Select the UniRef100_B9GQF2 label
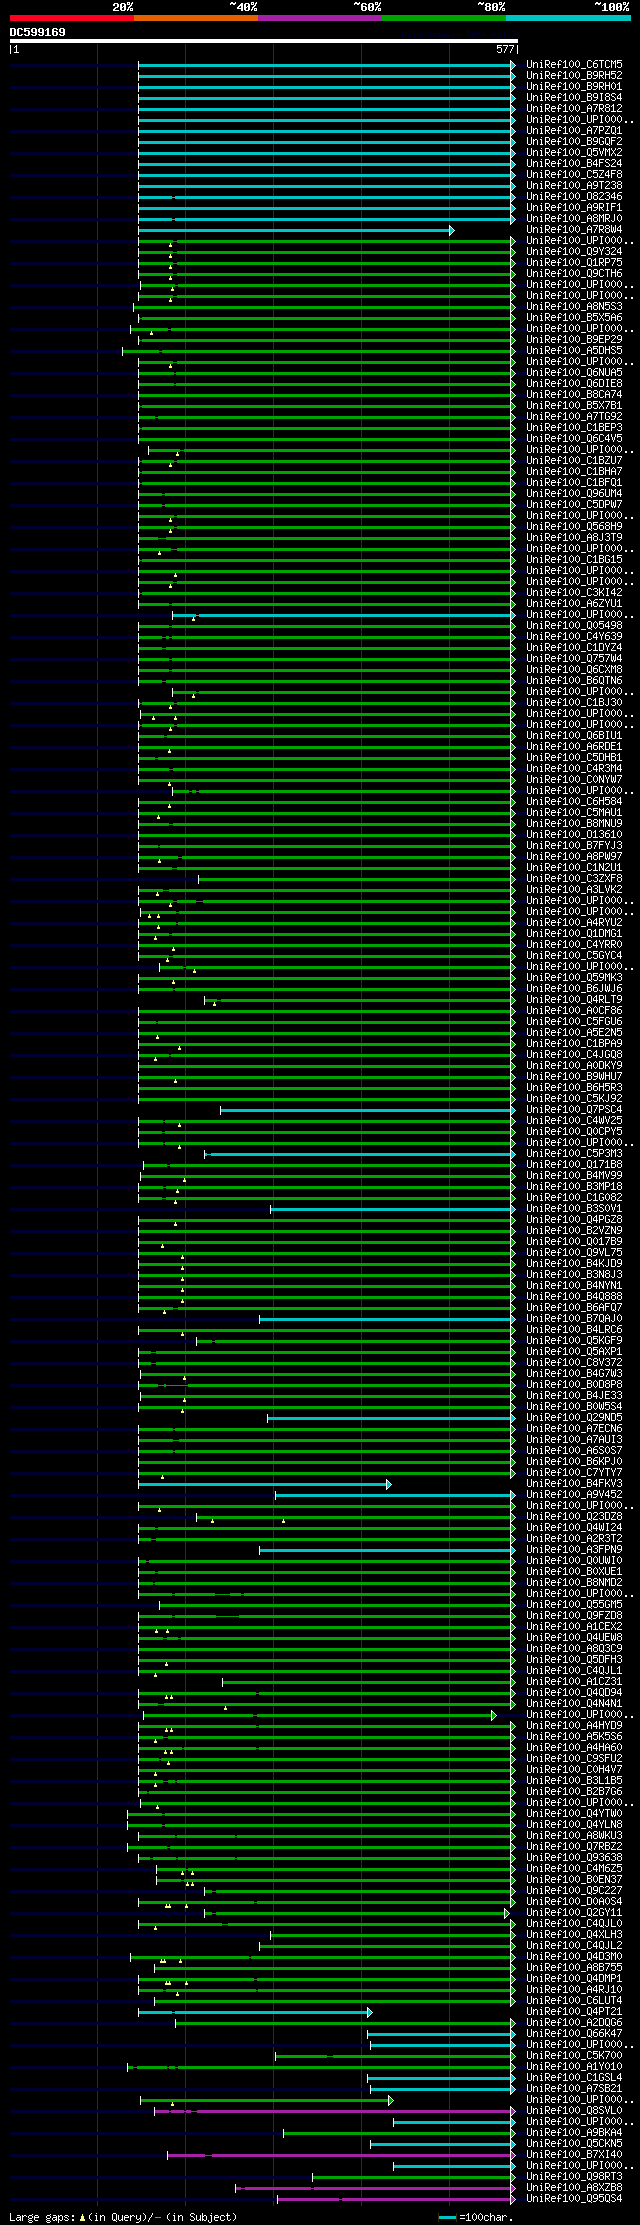 click(574, 142)
